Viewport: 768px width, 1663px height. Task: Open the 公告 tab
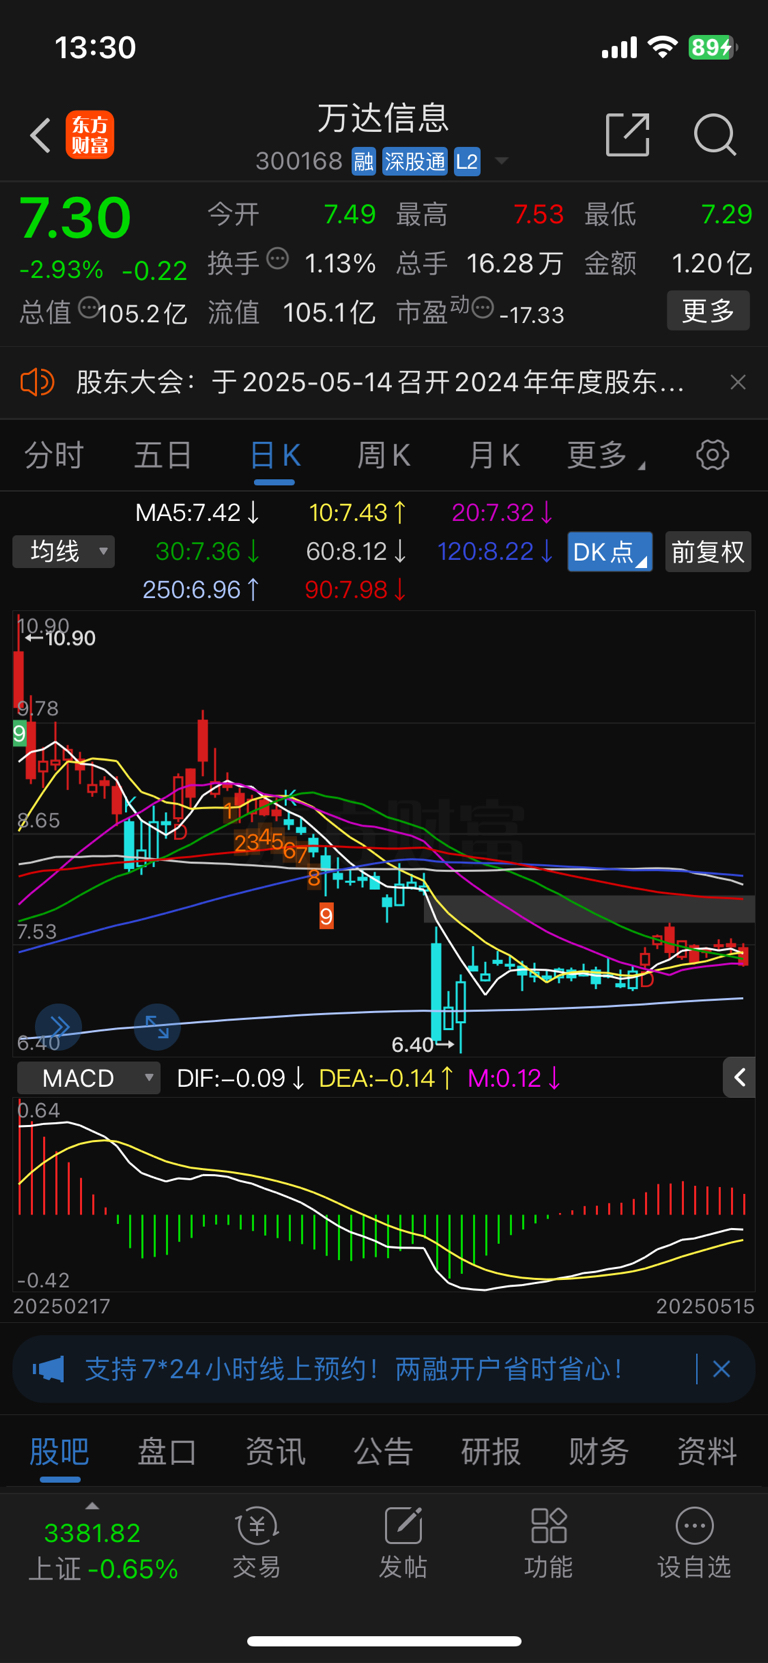pyautogui.click(x=383, y=1451)
